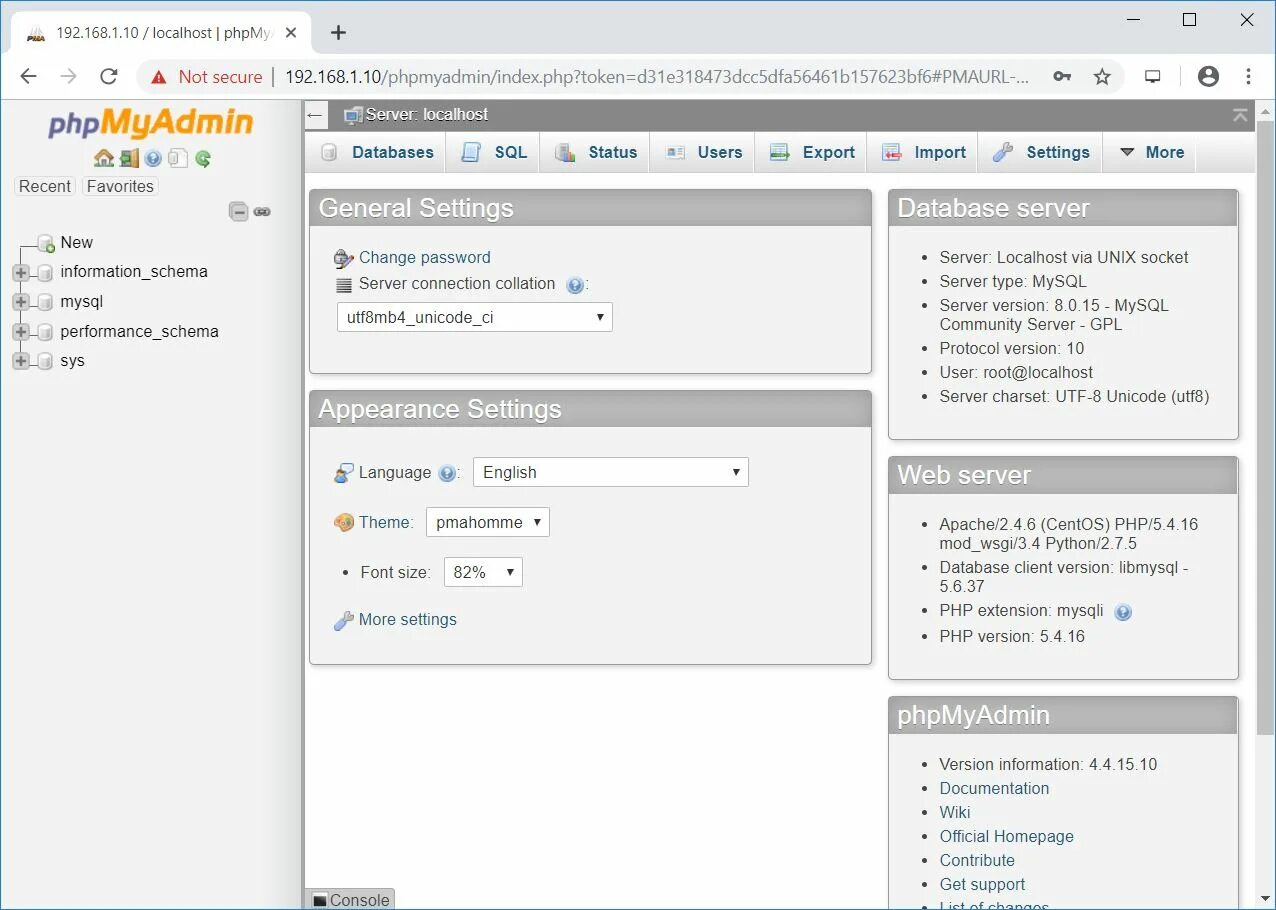Click the information_schema database cylinder icon

pyautogui.click(x=44, y=273)
